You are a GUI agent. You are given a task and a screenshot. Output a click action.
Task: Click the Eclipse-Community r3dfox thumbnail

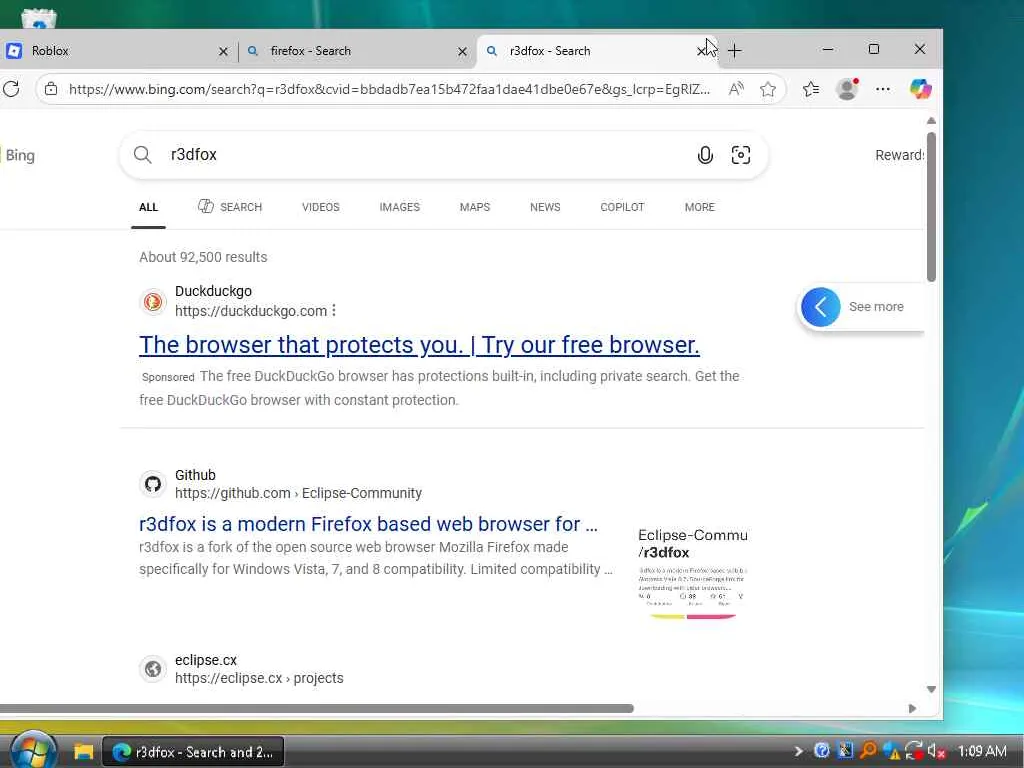pyautogui.click(x=693, y=573)
